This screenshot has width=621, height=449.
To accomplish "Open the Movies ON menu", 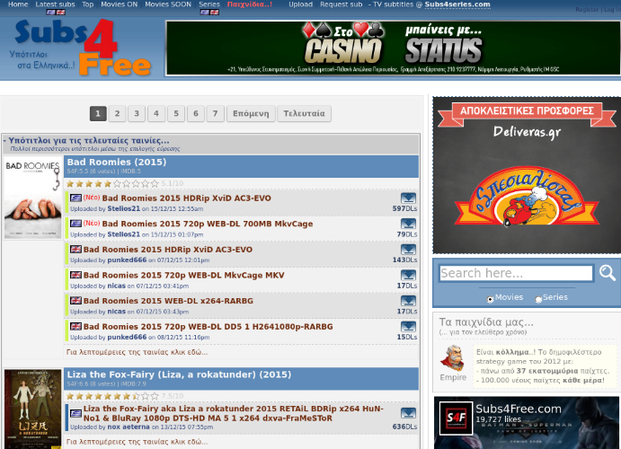I will pos(119,4).
